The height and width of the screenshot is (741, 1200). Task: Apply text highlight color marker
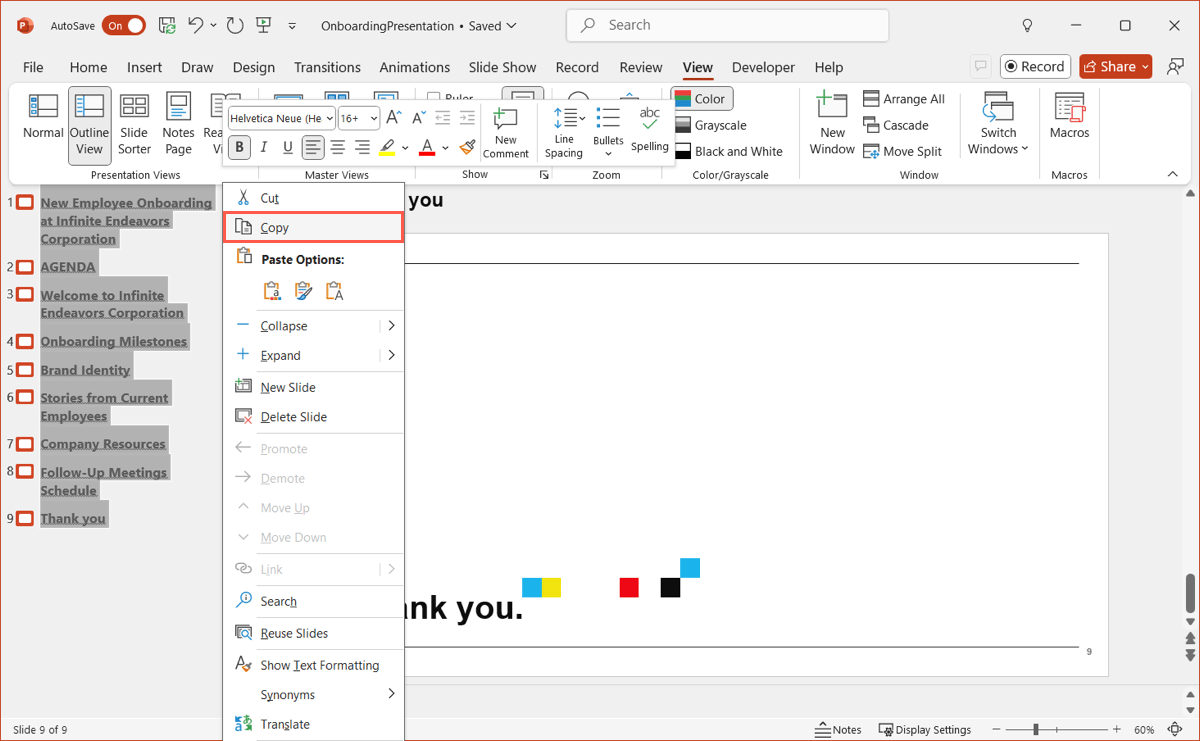[387, 147]
